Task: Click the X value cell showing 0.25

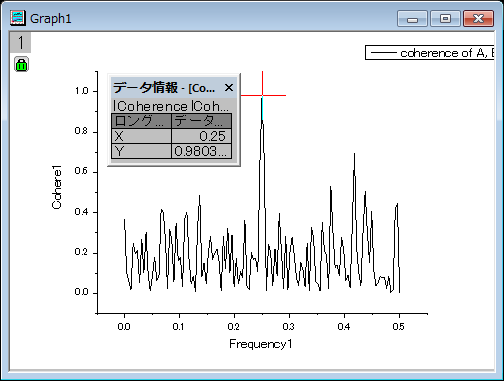Action: click(x=201, y=136)
